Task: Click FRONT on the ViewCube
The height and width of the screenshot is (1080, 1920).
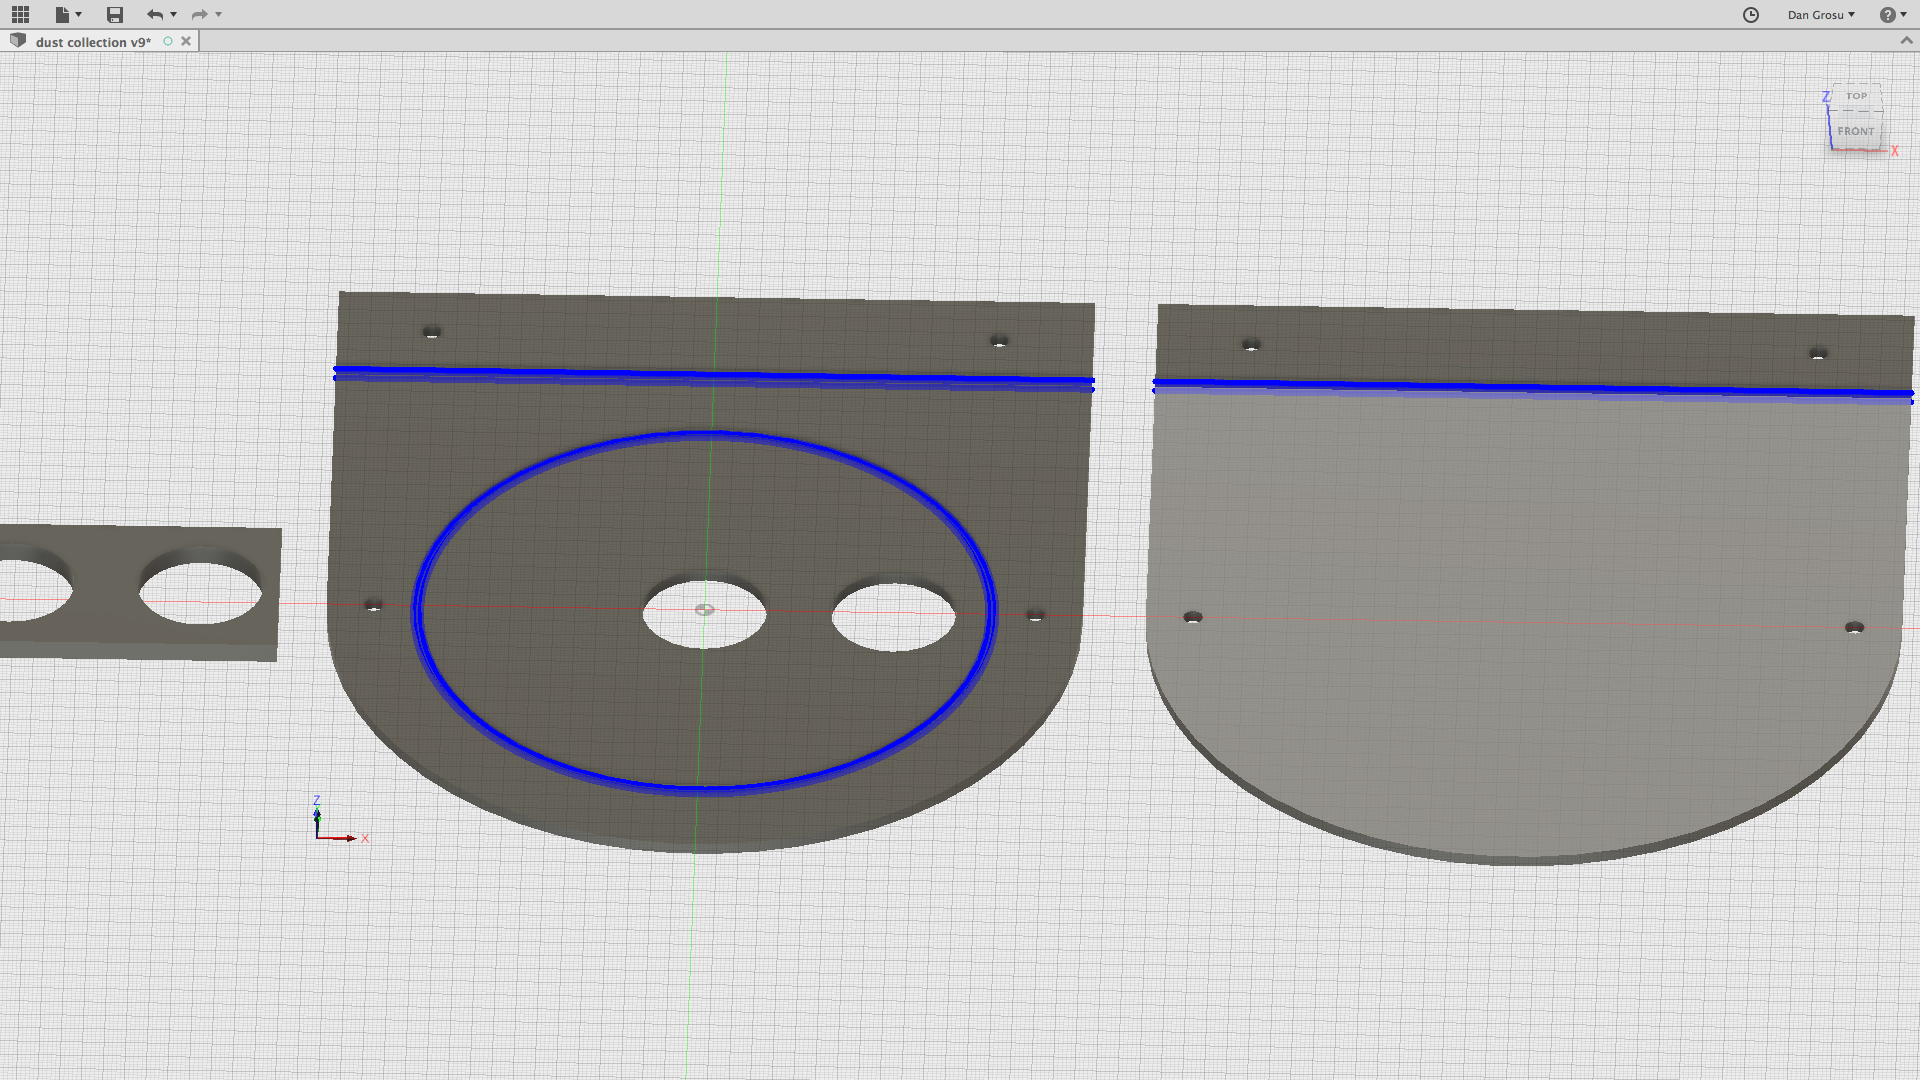Action: [x=1856, y=131]
